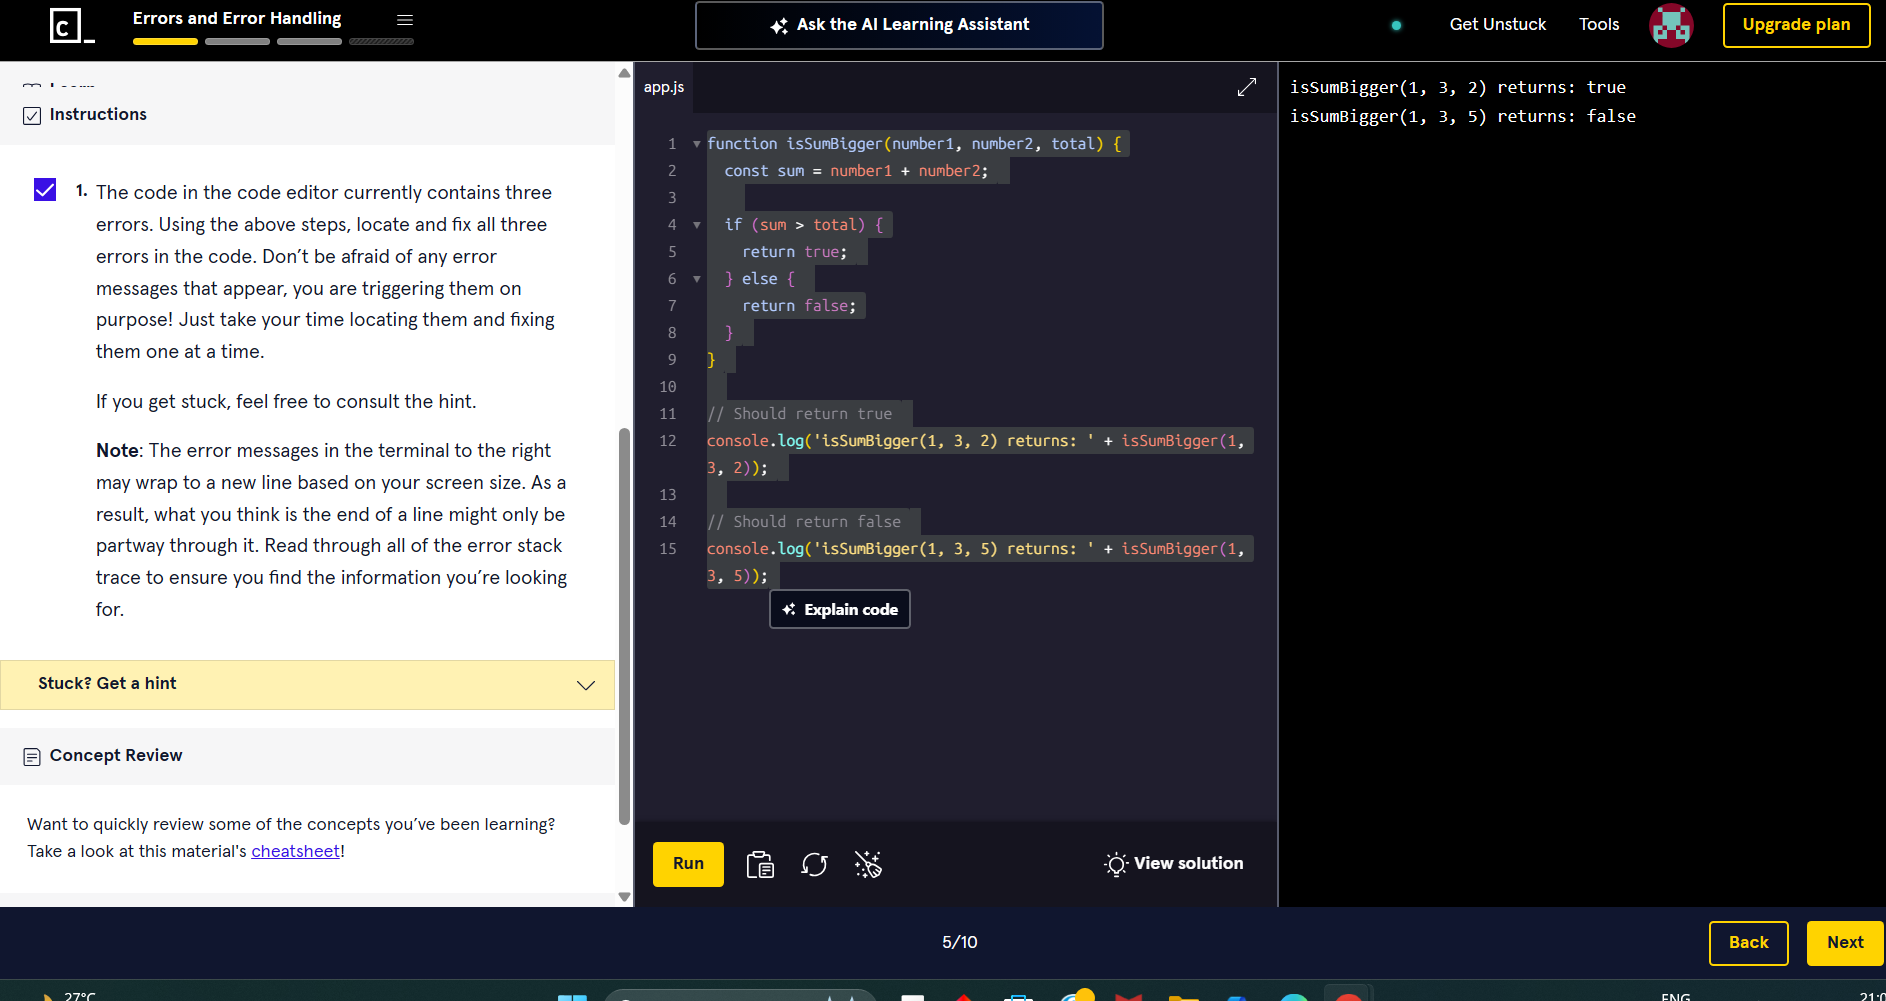Click the lesson progress bar
This screenshot has height=1001, width=1886.
coord(273,42)
